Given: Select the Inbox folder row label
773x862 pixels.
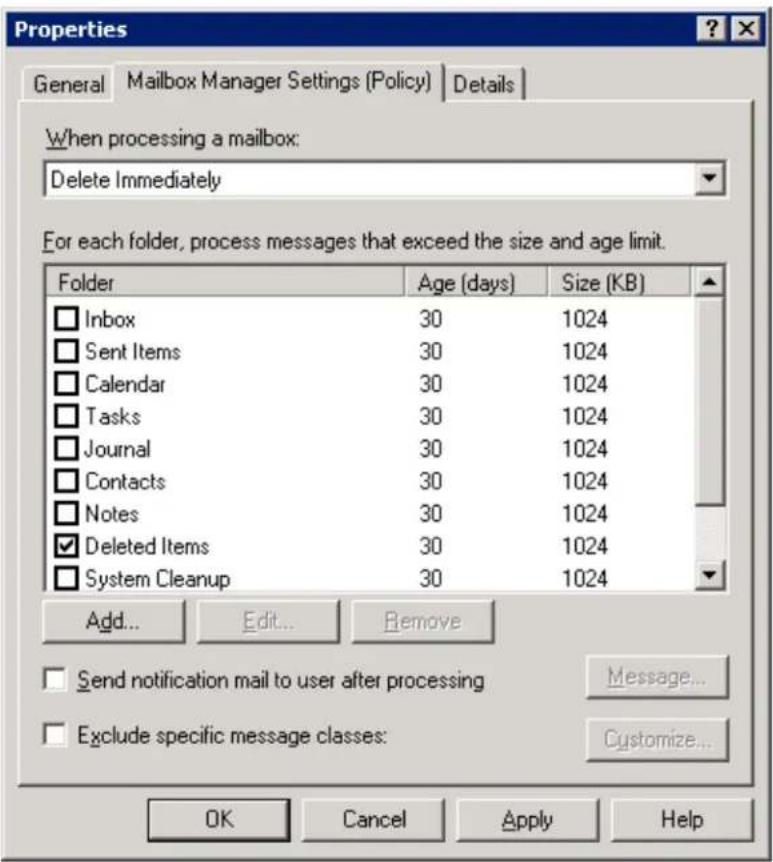Looking at the screenshot, I should point(110,319).
